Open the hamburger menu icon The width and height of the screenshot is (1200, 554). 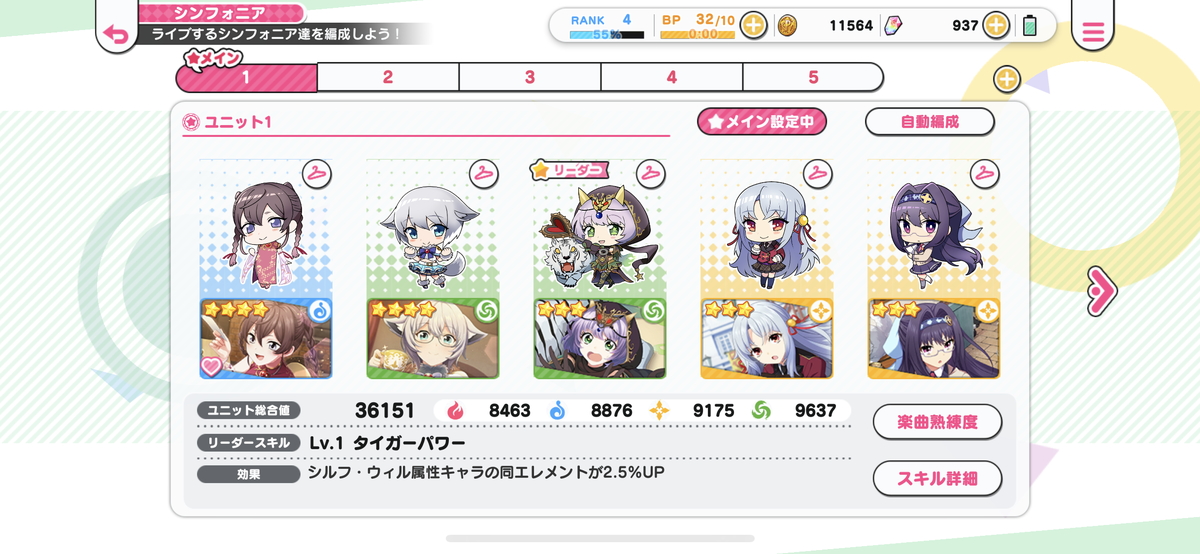point(1093,33)
